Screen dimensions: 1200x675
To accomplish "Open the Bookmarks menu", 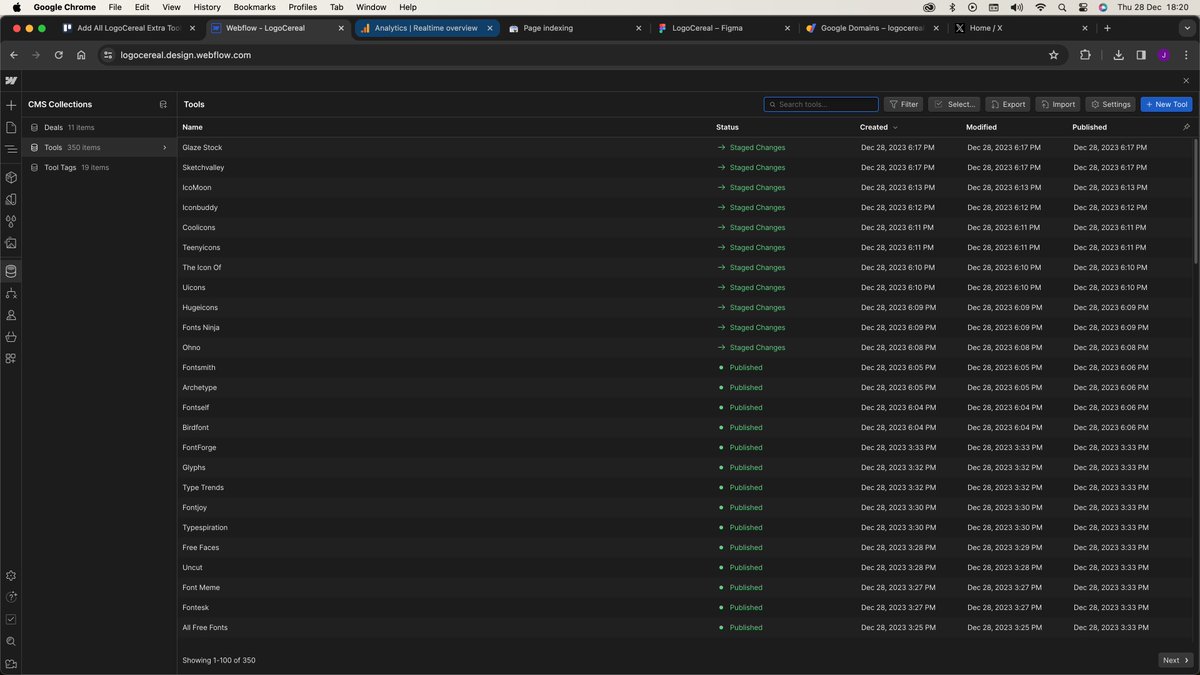I will [x=254, y=7].
